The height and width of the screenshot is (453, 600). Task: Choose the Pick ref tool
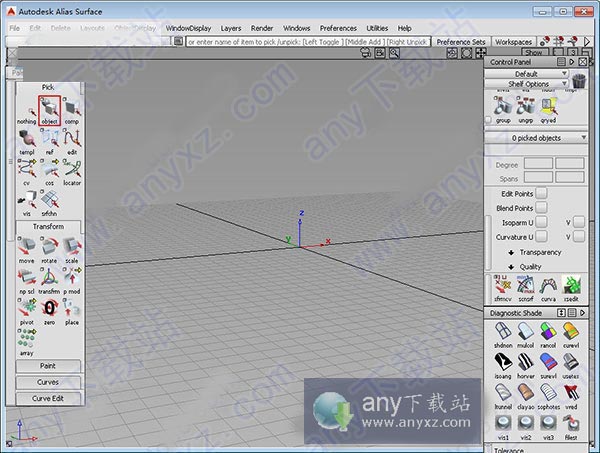49,141
